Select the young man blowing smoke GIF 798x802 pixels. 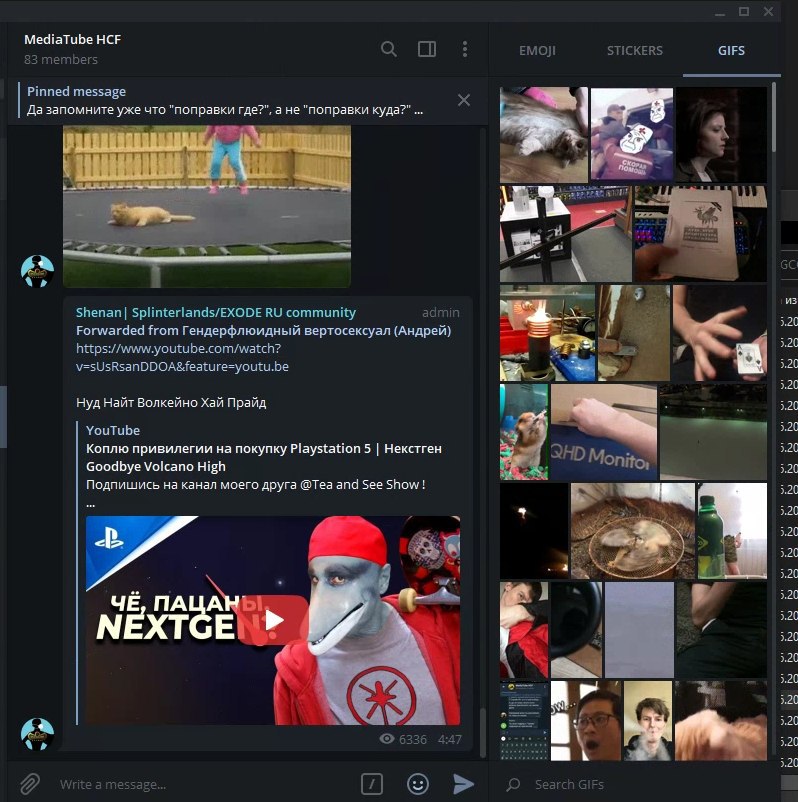[648, 721]
